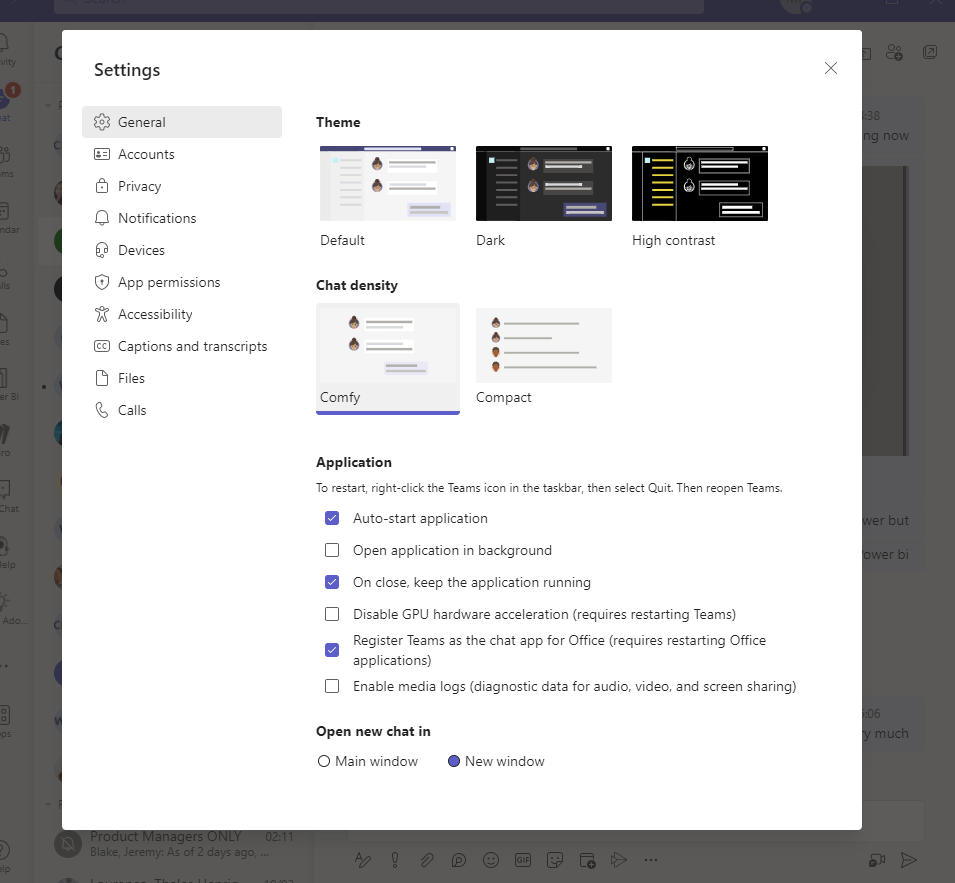Go to Notifications settings

181,218
